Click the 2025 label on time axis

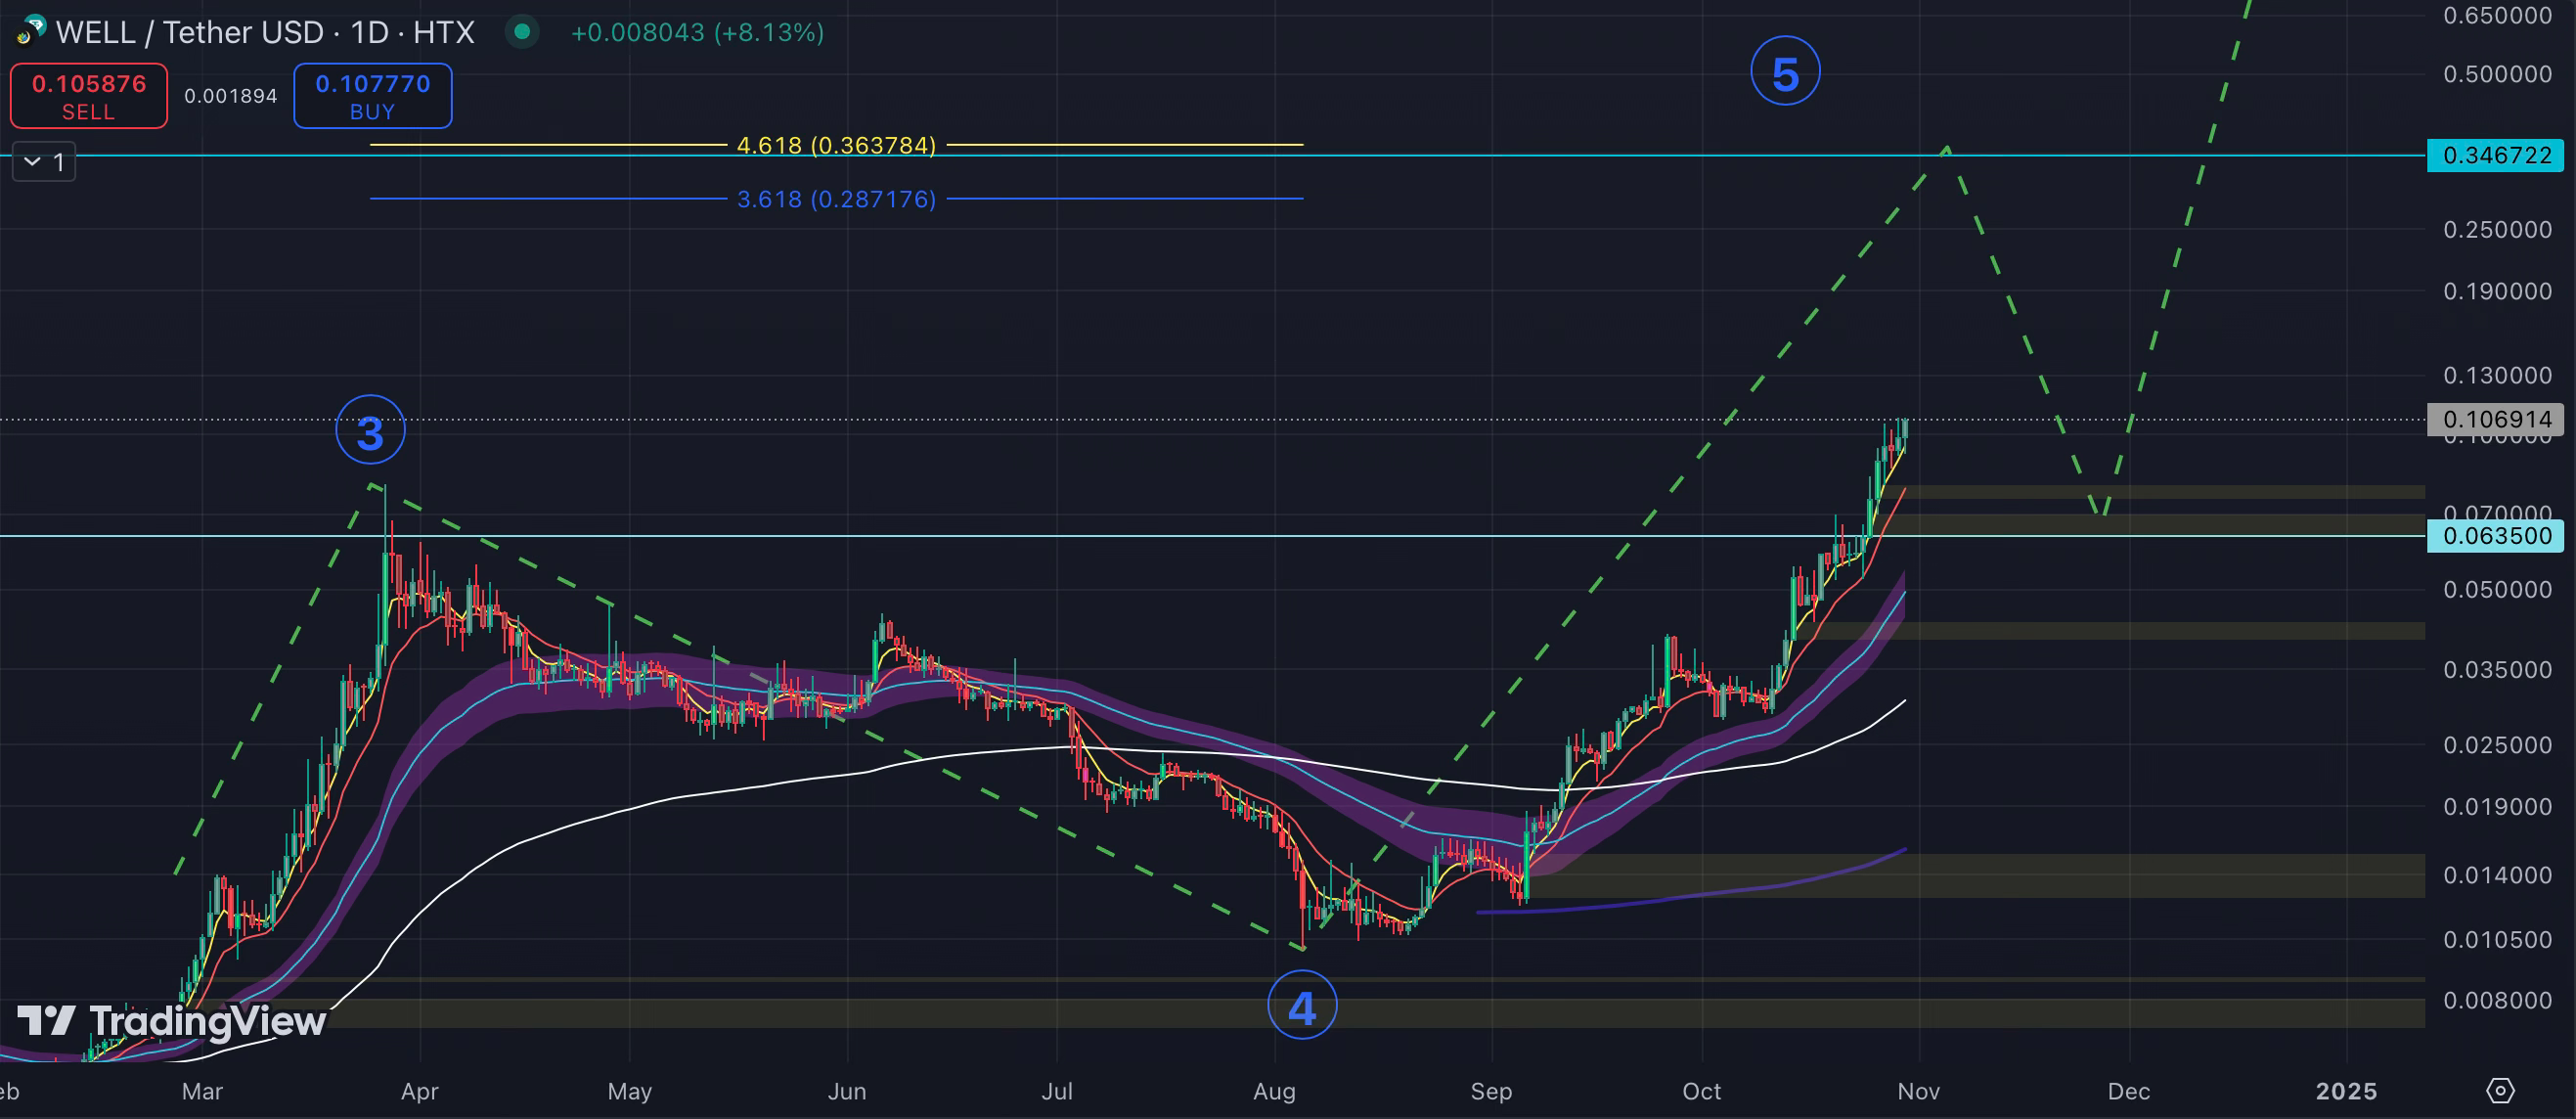point(2345,1091)
